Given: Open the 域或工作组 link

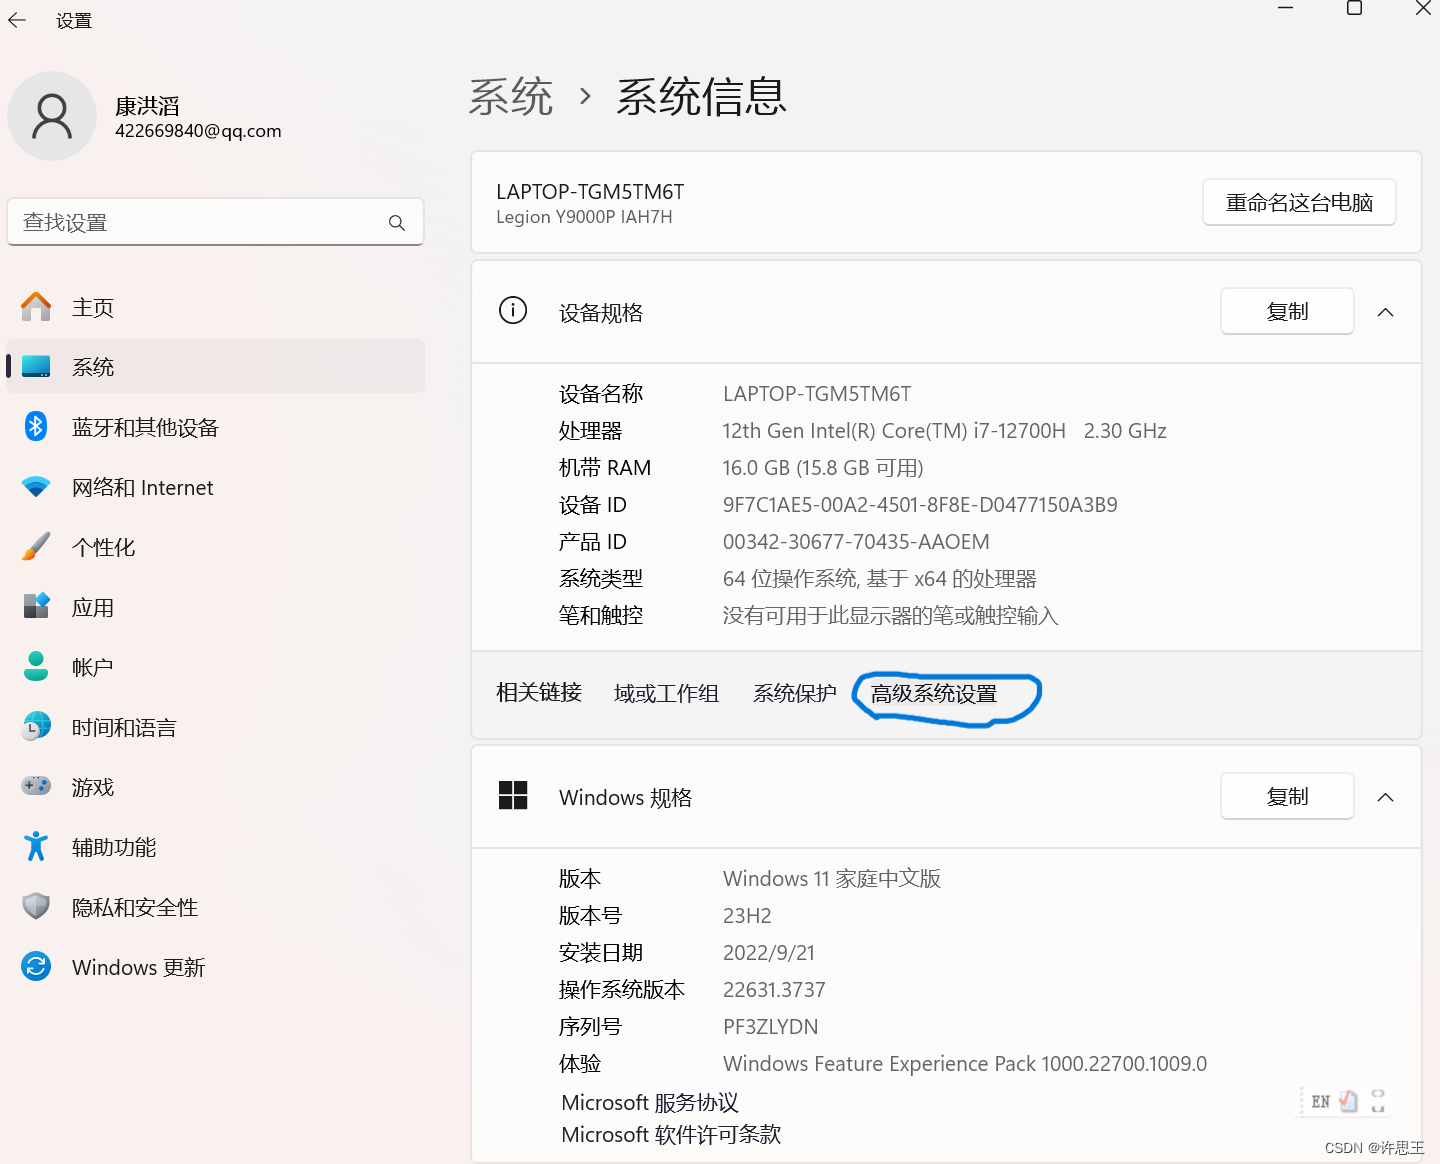Looking at the screenshot, I should pos(666,693).
